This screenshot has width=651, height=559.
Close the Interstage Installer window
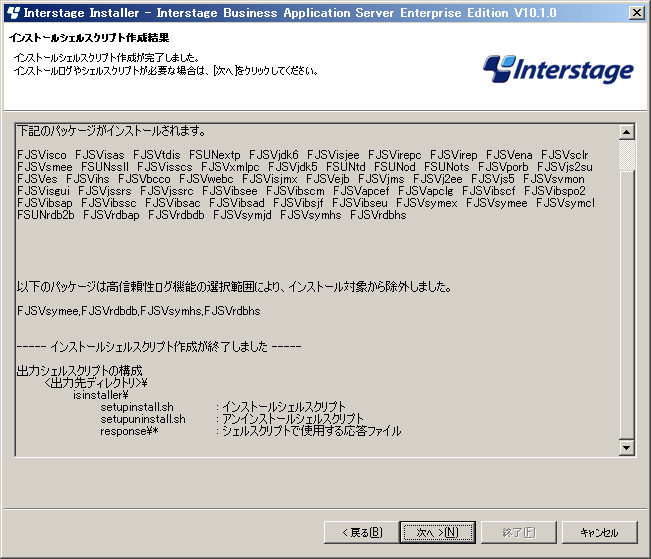636,12
